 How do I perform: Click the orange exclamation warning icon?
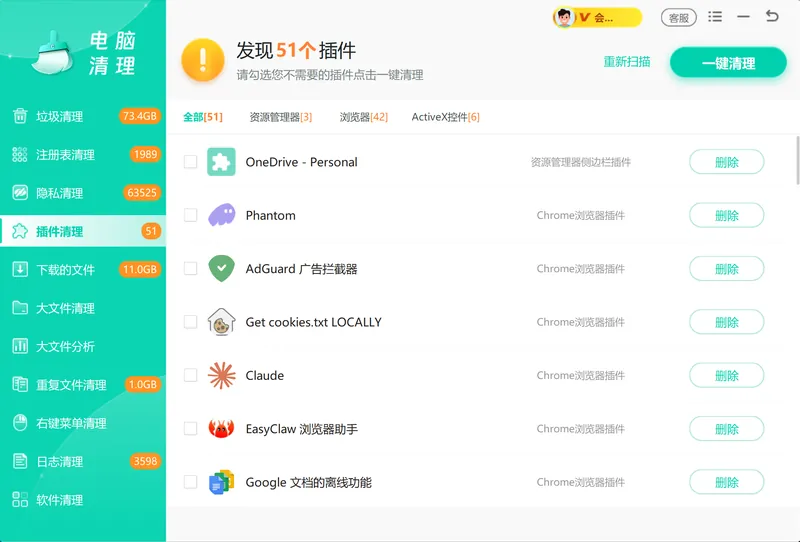(x=203, y=60)
